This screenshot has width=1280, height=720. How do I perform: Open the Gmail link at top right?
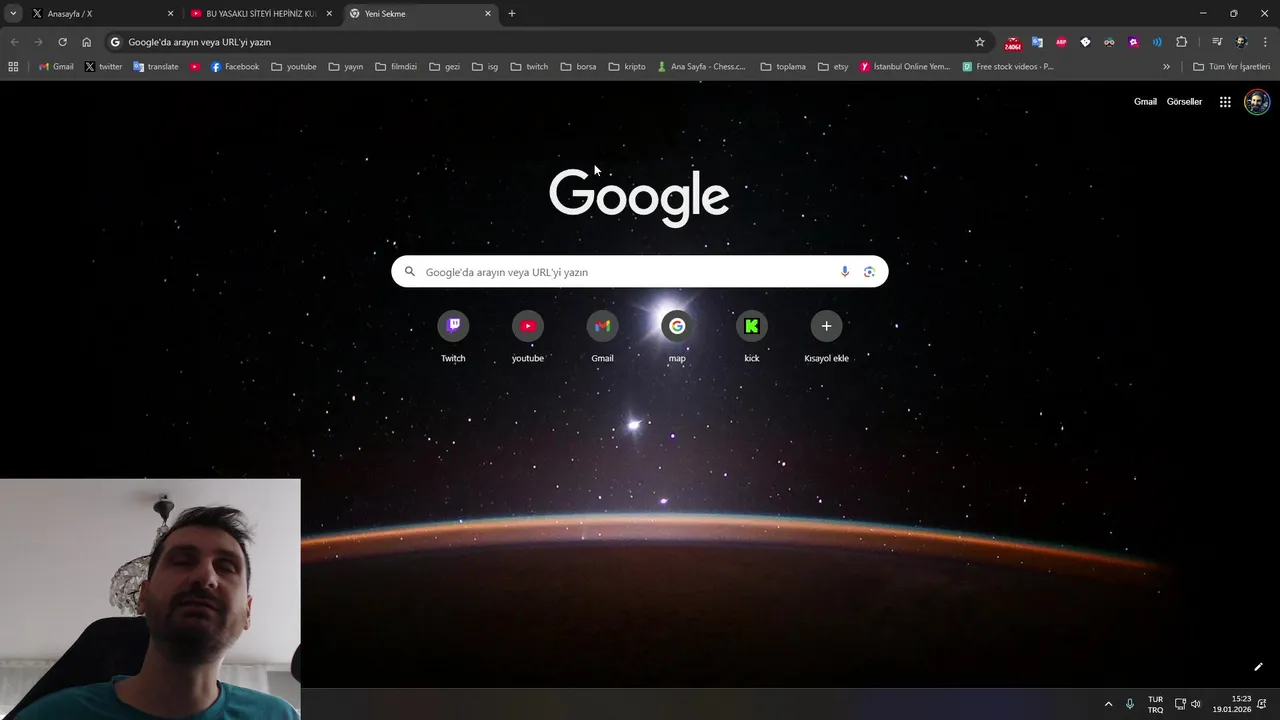[1145, 102]
